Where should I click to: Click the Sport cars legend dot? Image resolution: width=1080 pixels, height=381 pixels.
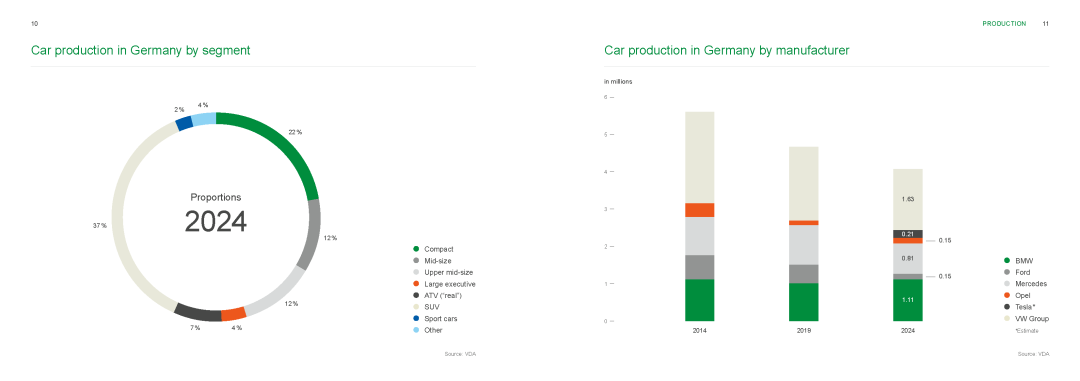[416, 318]
